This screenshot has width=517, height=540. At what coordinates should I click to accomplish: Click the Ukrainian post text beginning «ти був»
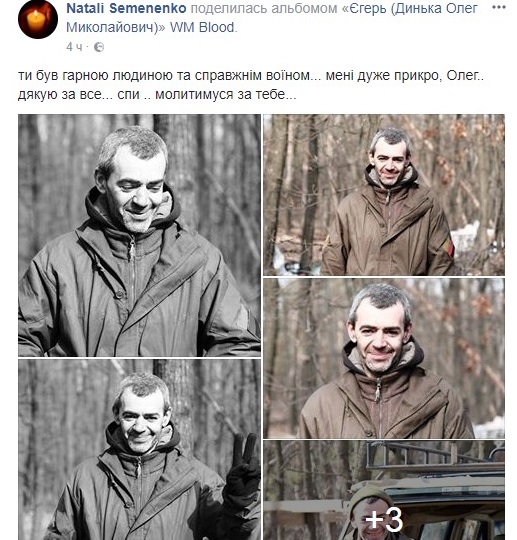pyautogui.click(x=251, y=85)
